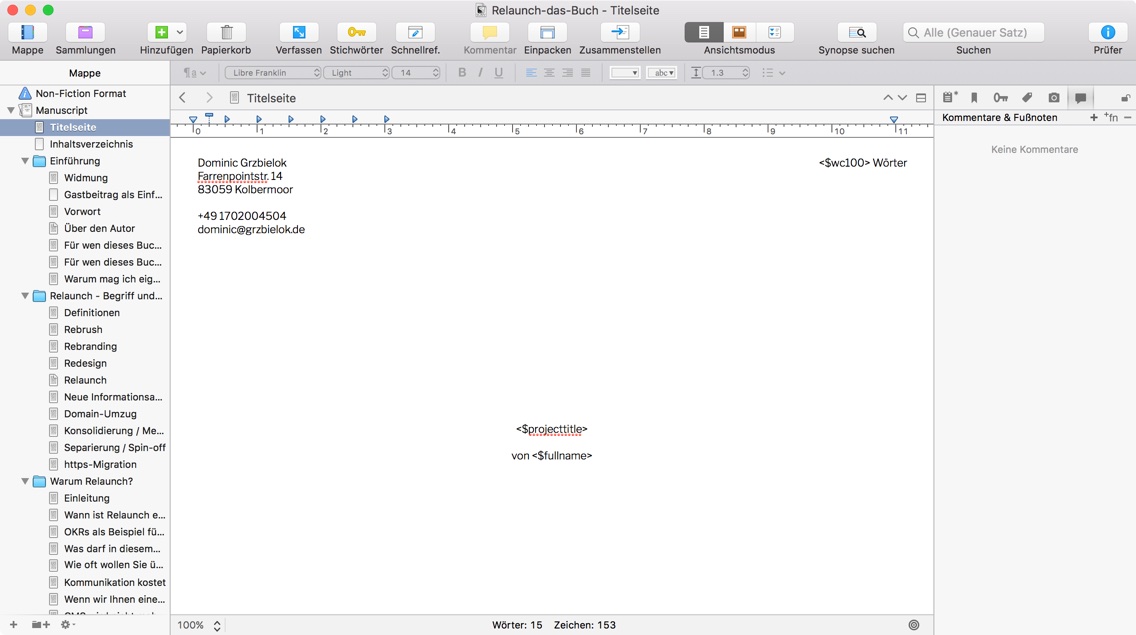The image size is (1136, 635).
Task: Toggle the Prüfer inspector
Action: tap(1107, 33)
